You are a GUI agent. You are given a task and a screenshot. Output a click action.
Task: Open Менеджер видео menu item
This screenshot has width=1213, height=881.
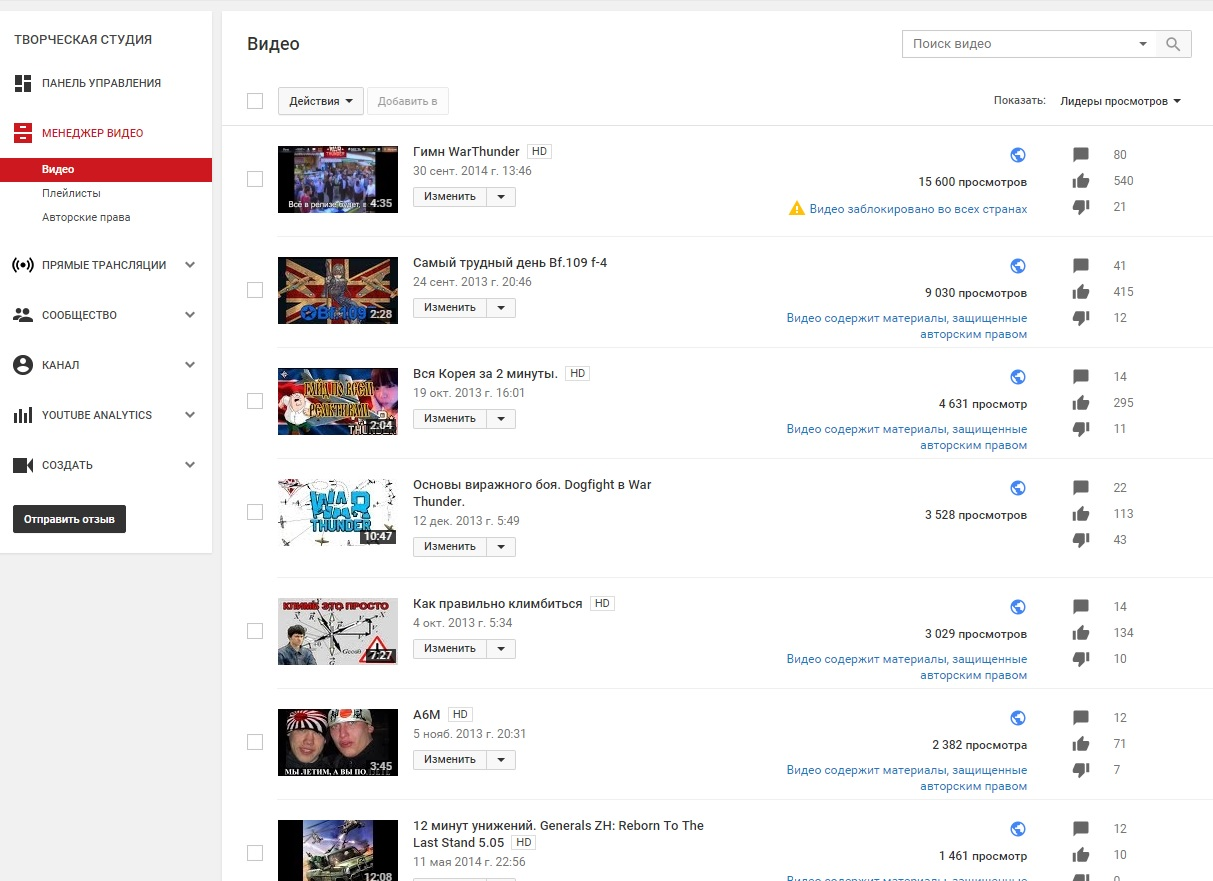(x=92, y=133)
